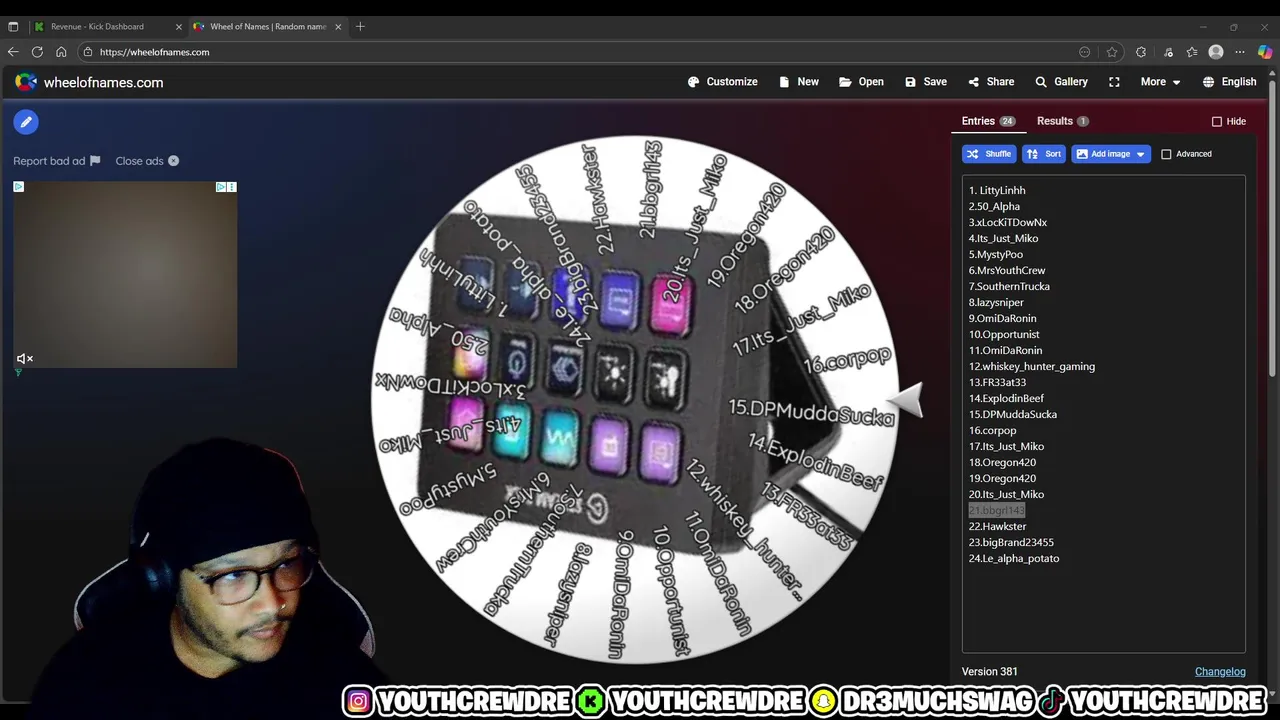
Task: Create a New wheel
Action: point(798,82)
